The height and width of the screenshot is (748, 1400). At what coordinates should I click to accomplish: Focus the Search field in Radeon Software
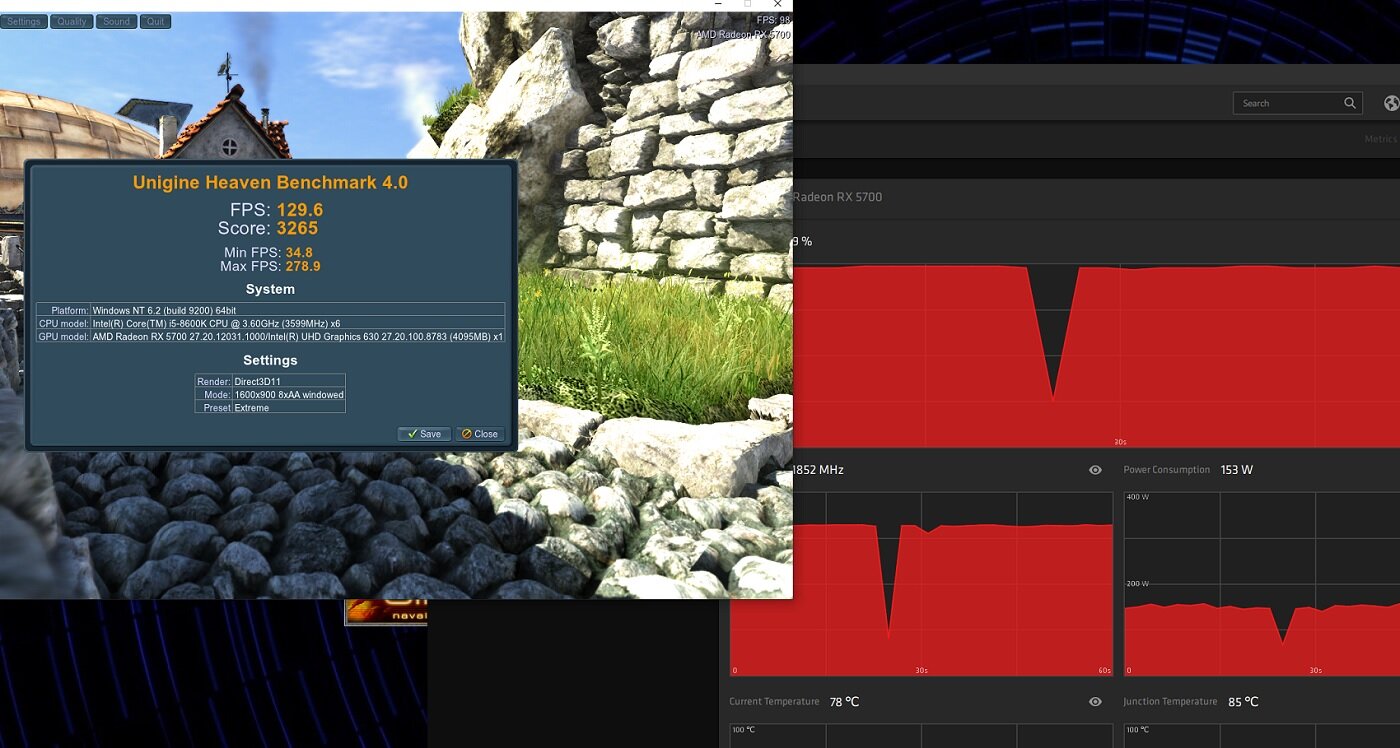1298,103
